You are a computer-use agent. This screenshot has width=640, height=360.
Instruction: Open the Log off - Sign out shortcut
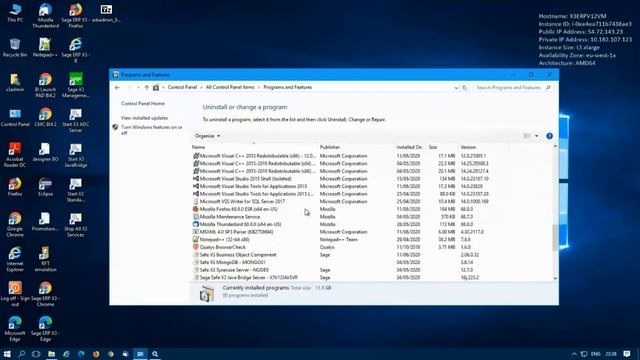tap(15, 294)
